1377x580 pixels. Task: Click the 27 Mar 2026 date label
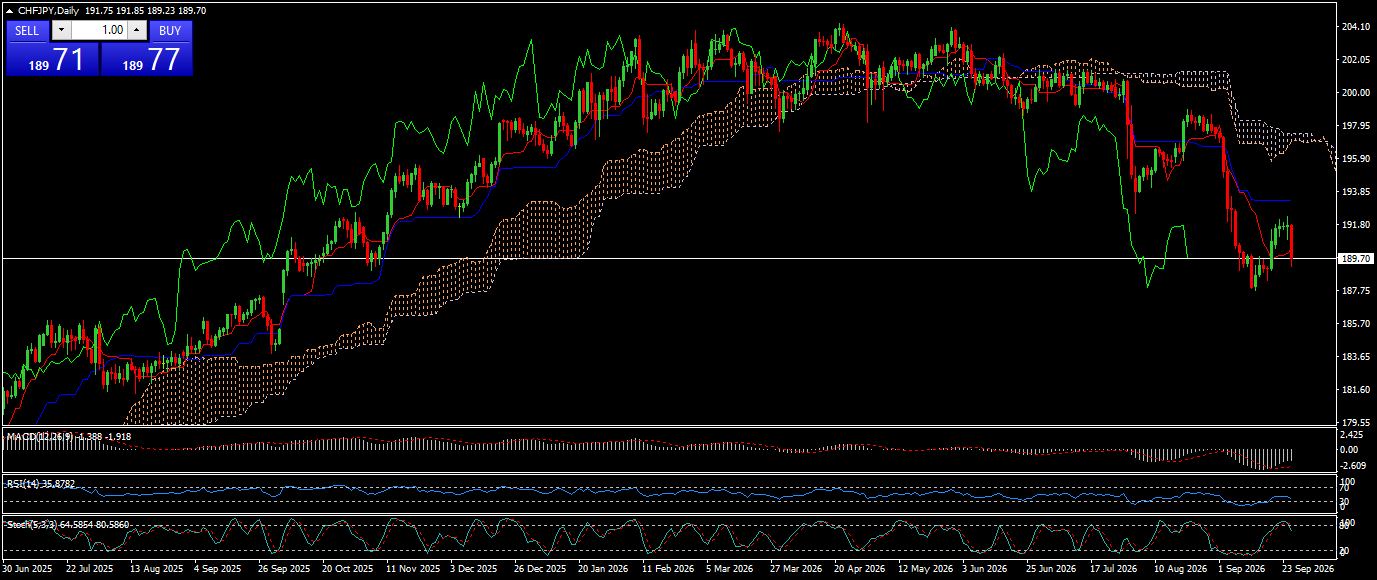coord(798,568)
